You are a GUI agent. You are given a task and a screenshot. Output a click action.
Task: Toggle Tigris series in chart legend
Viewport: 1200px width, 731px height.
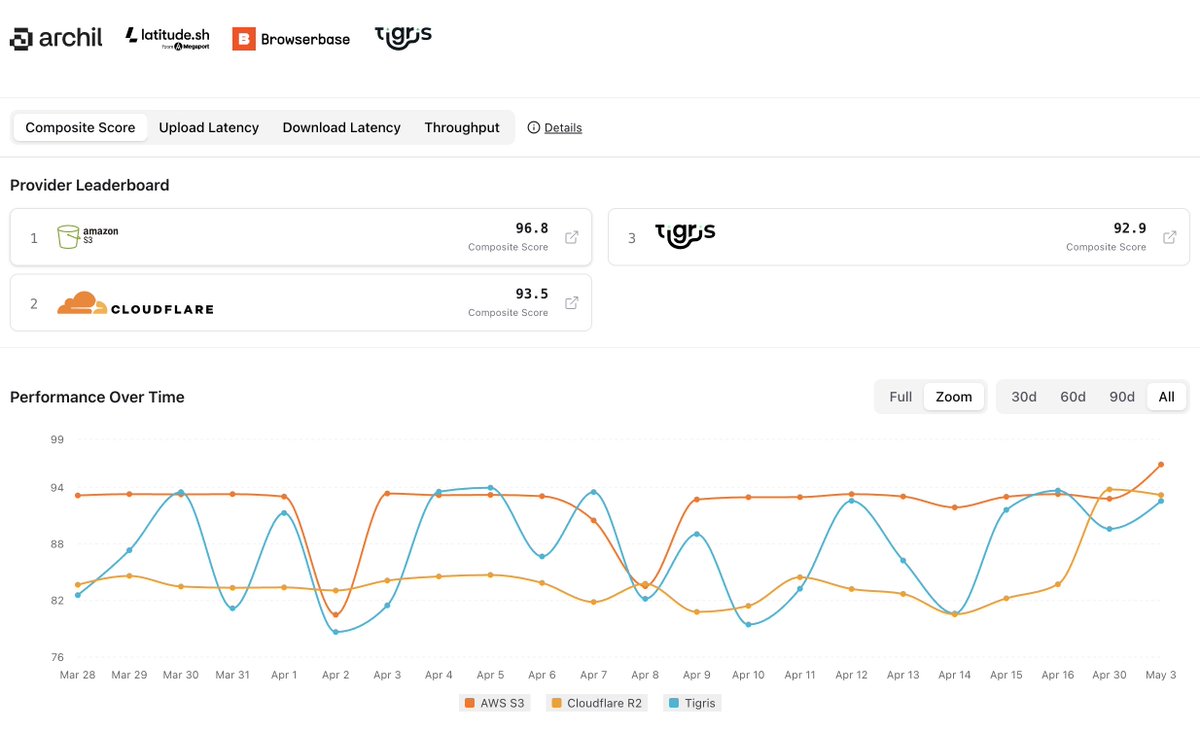tap(692, 703)
